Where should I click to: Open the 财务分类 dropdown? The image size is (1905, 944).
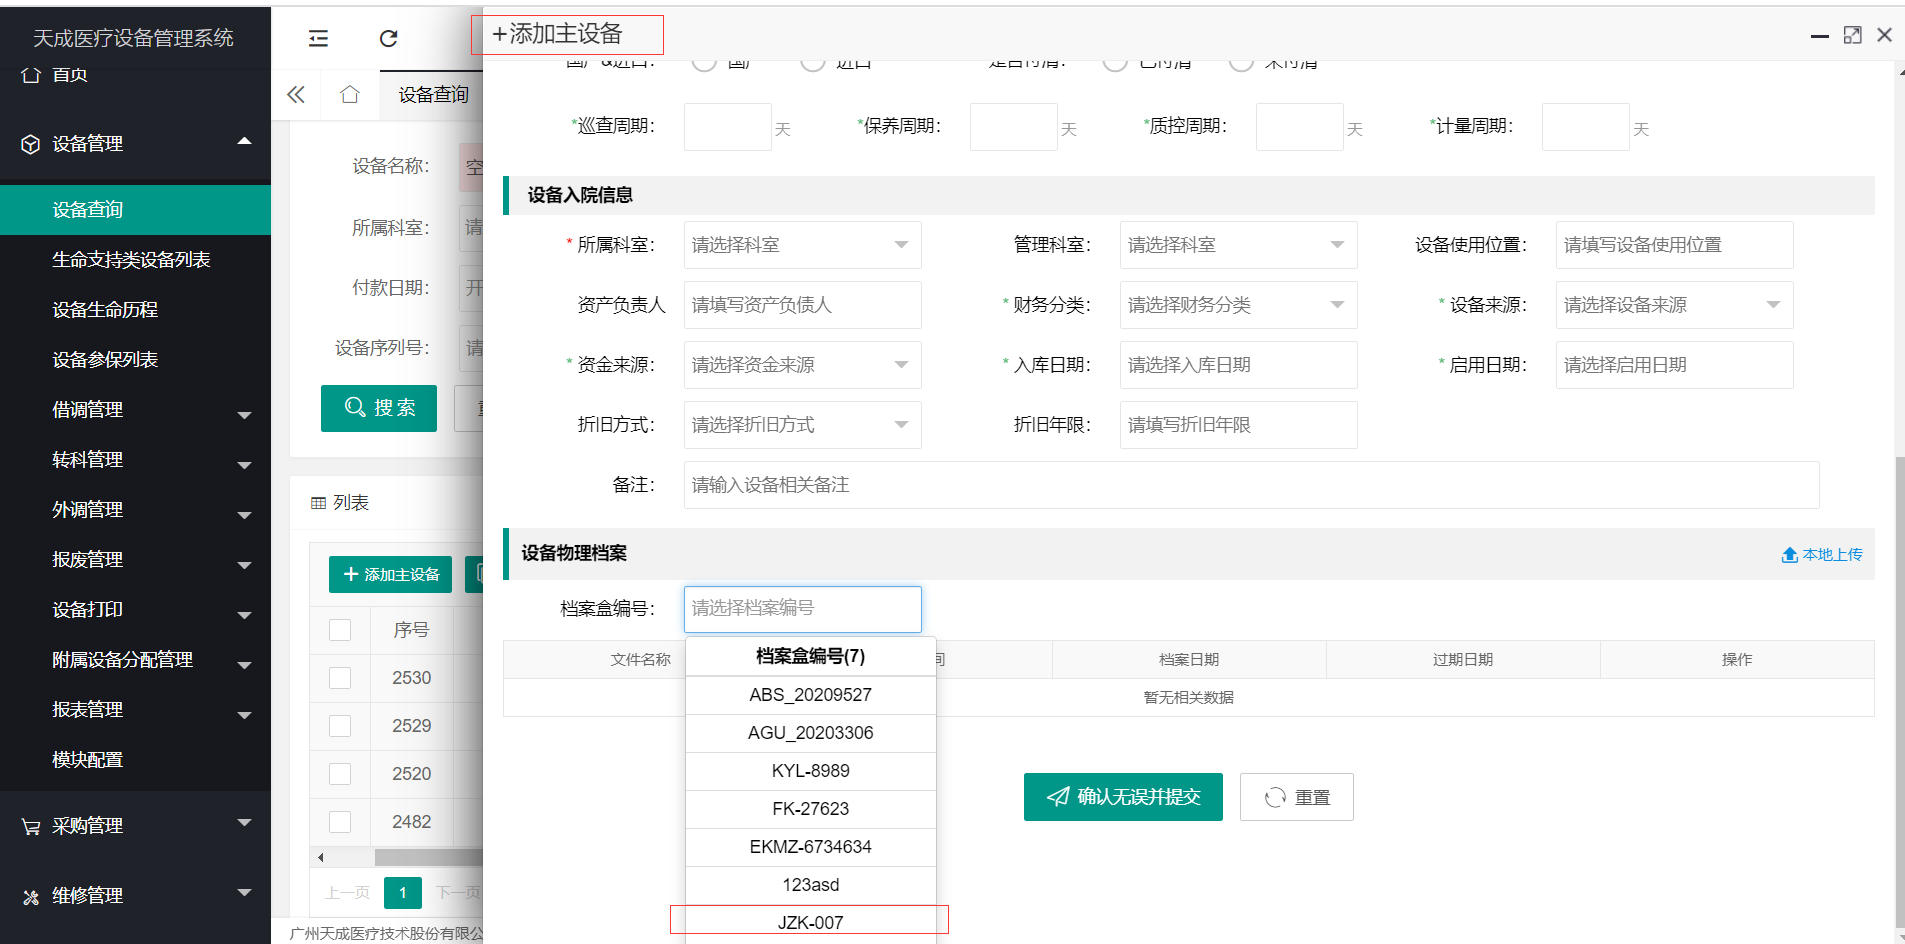(x=1238, y=305)
